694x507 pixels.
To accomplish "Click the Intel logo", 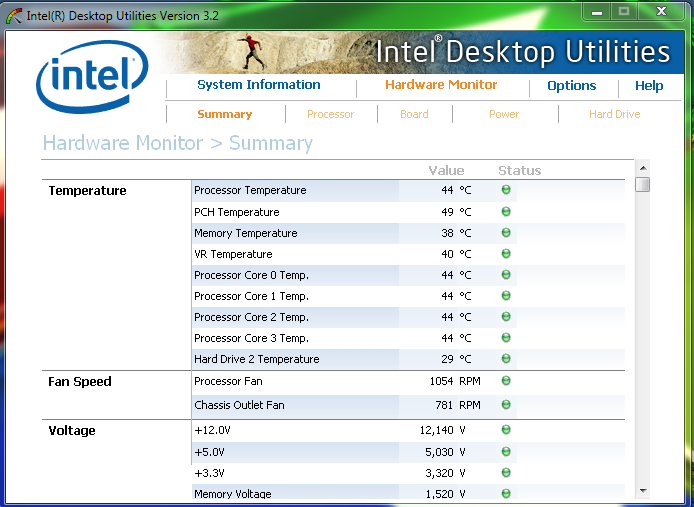I will click(x=92, y=77).
